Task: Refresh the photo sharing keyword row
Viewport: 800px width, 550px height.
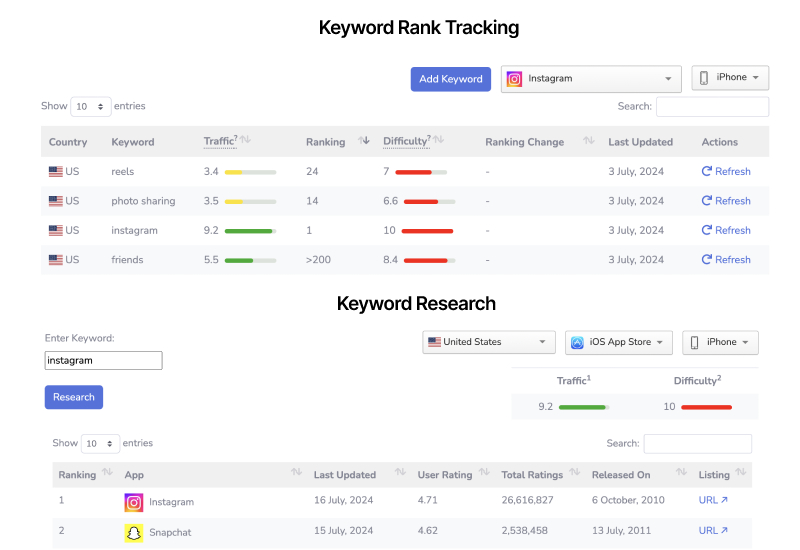Action: [726, 201]
